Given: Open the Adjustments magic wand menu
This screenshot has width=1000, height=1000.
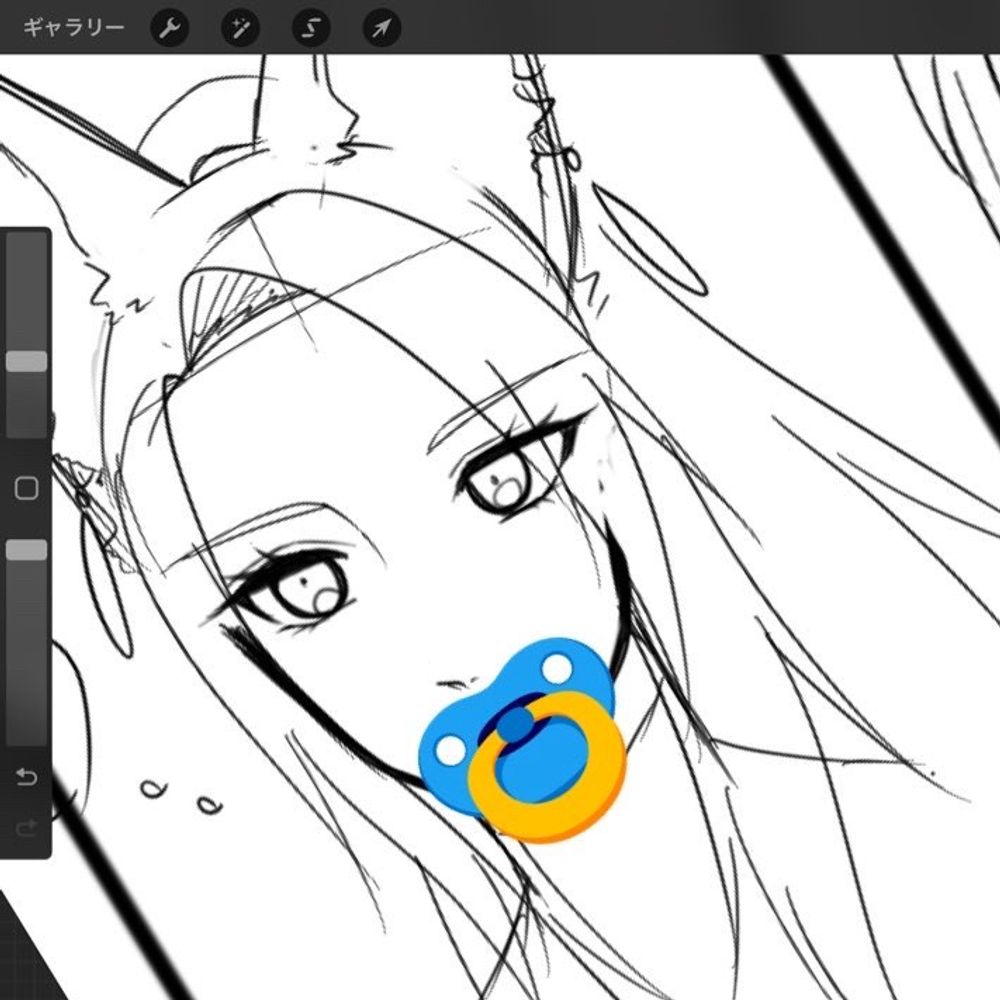Looking at the screenshot, I should [x=240, y=28].
